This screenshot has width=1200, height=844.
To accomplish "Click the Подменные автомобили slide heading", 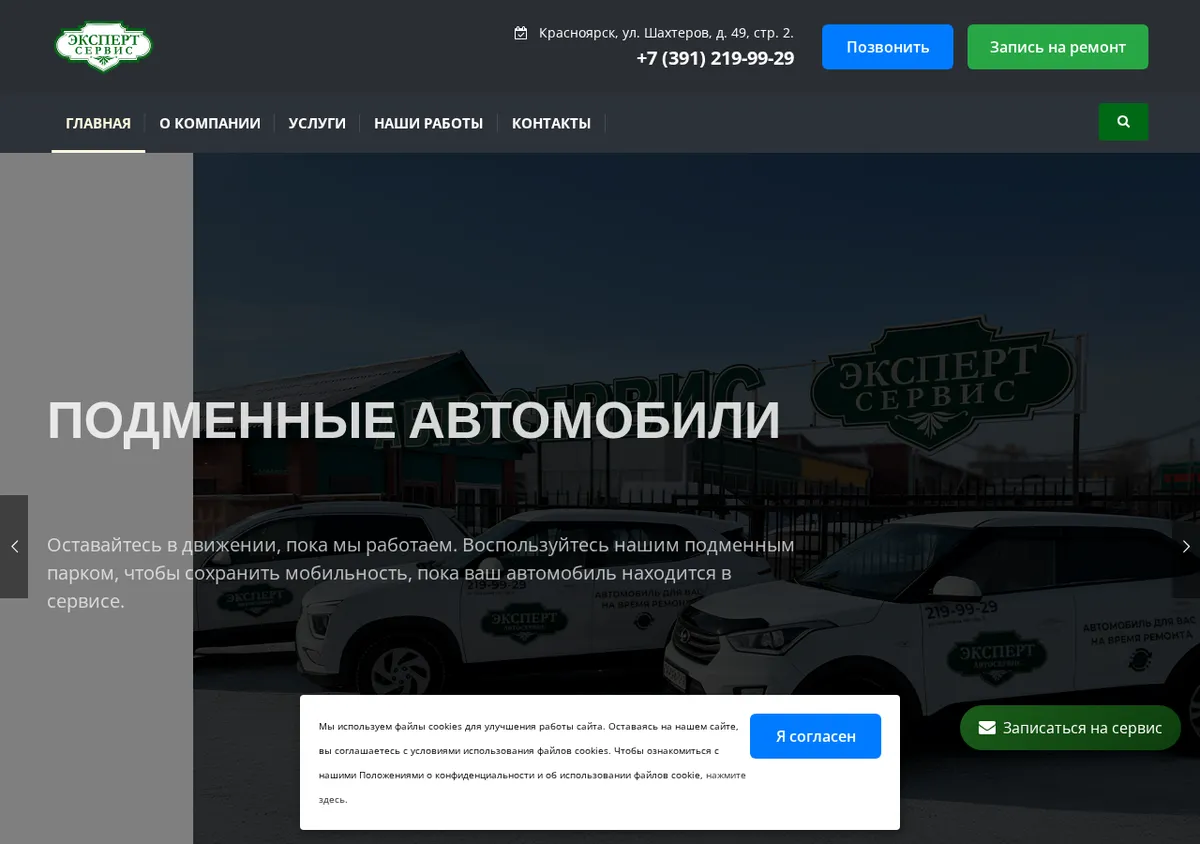I will pyautogui.click(x=413, y=420).
